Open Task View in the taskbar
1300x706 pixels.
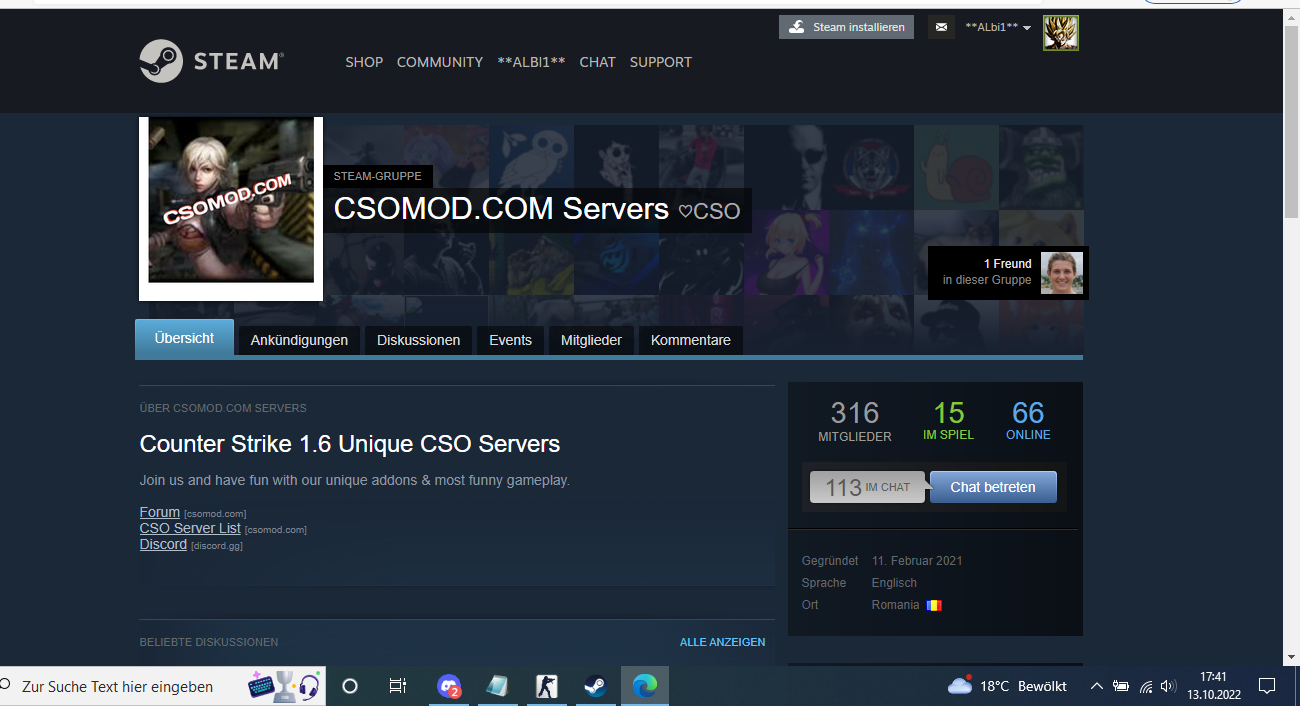pyautogui.click(x=397, y=686)
